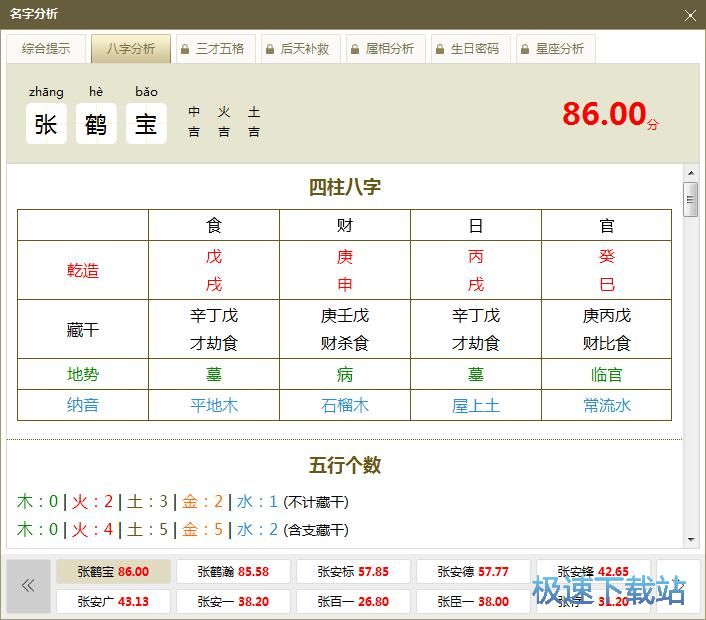The height and width of the screenshot is (620, 706).
Task: Click the pinyin bǎo
Action: [x=146, y=91]
